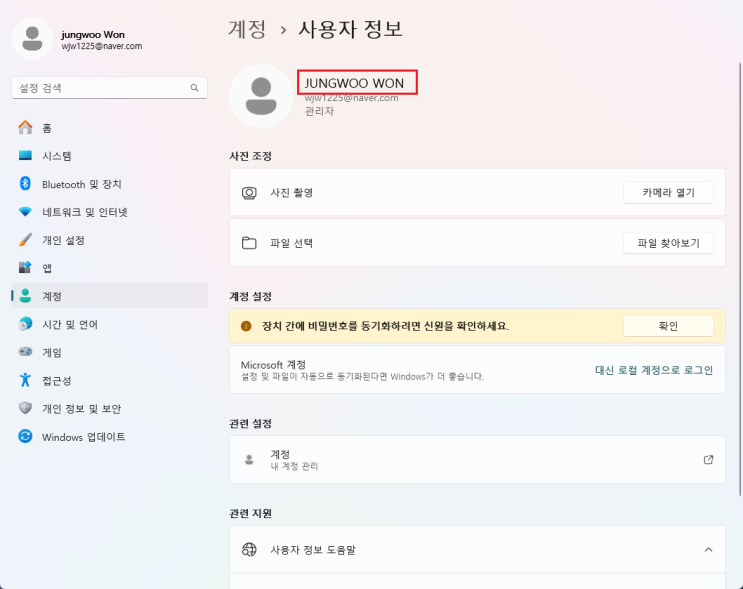Screen dimensions: 743x589
Task: Open the 계정 내 계정 관리 row
Action: point(477,460)
